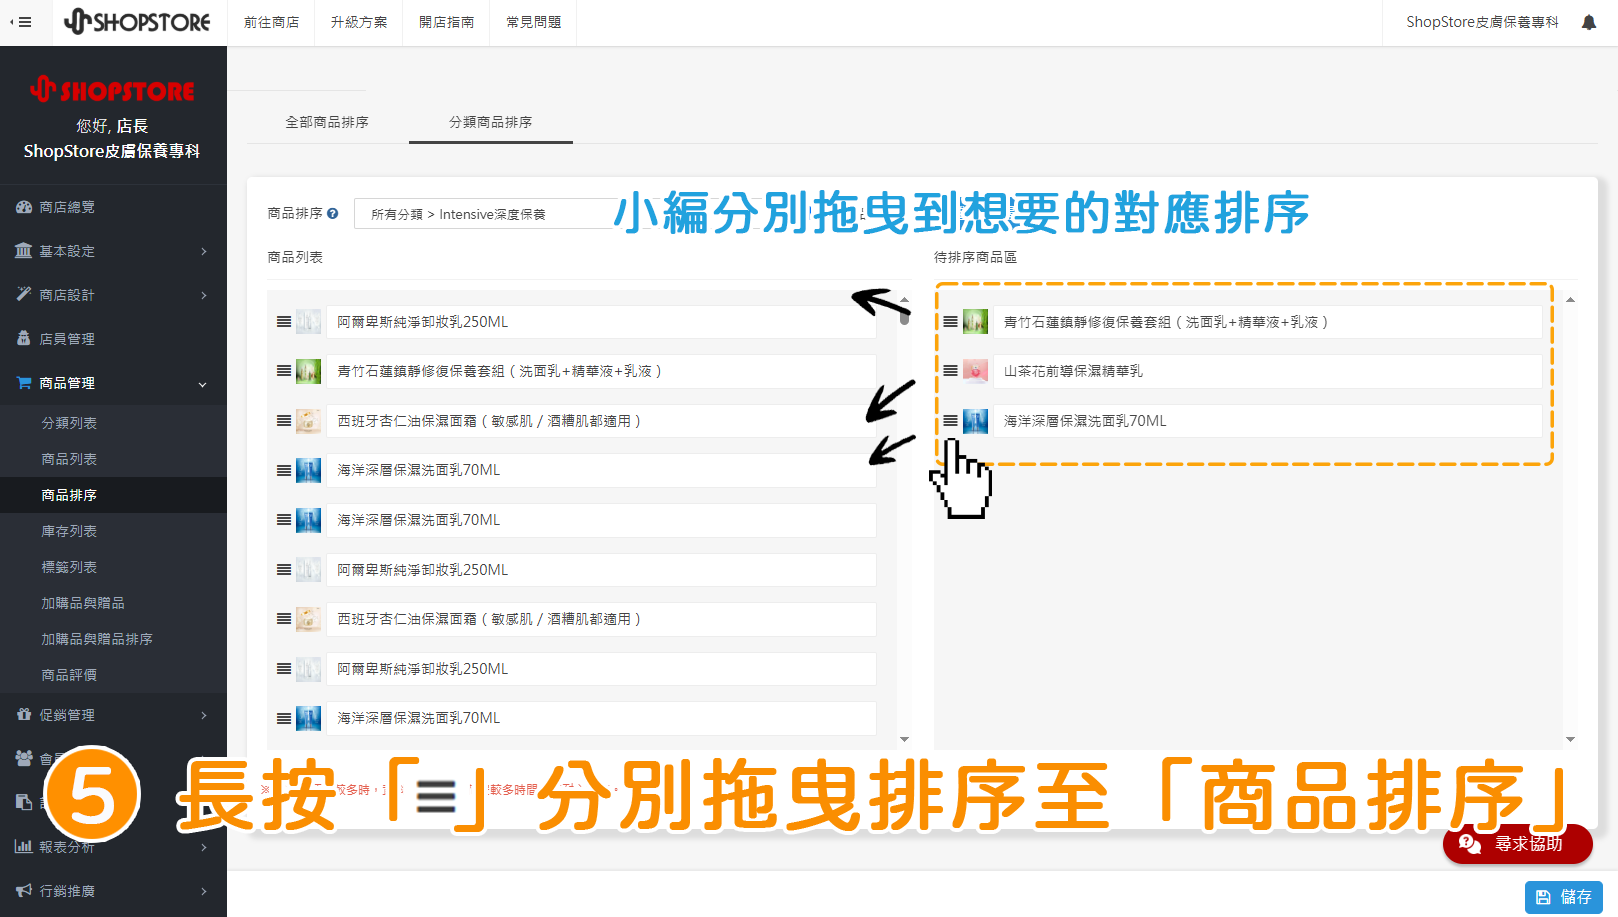The width and height of the screenshot is (1618, 917).
Task: Click drag handle of 海洋深層保濕洗面乳 row in 待排序商品區
Action: 950,421
